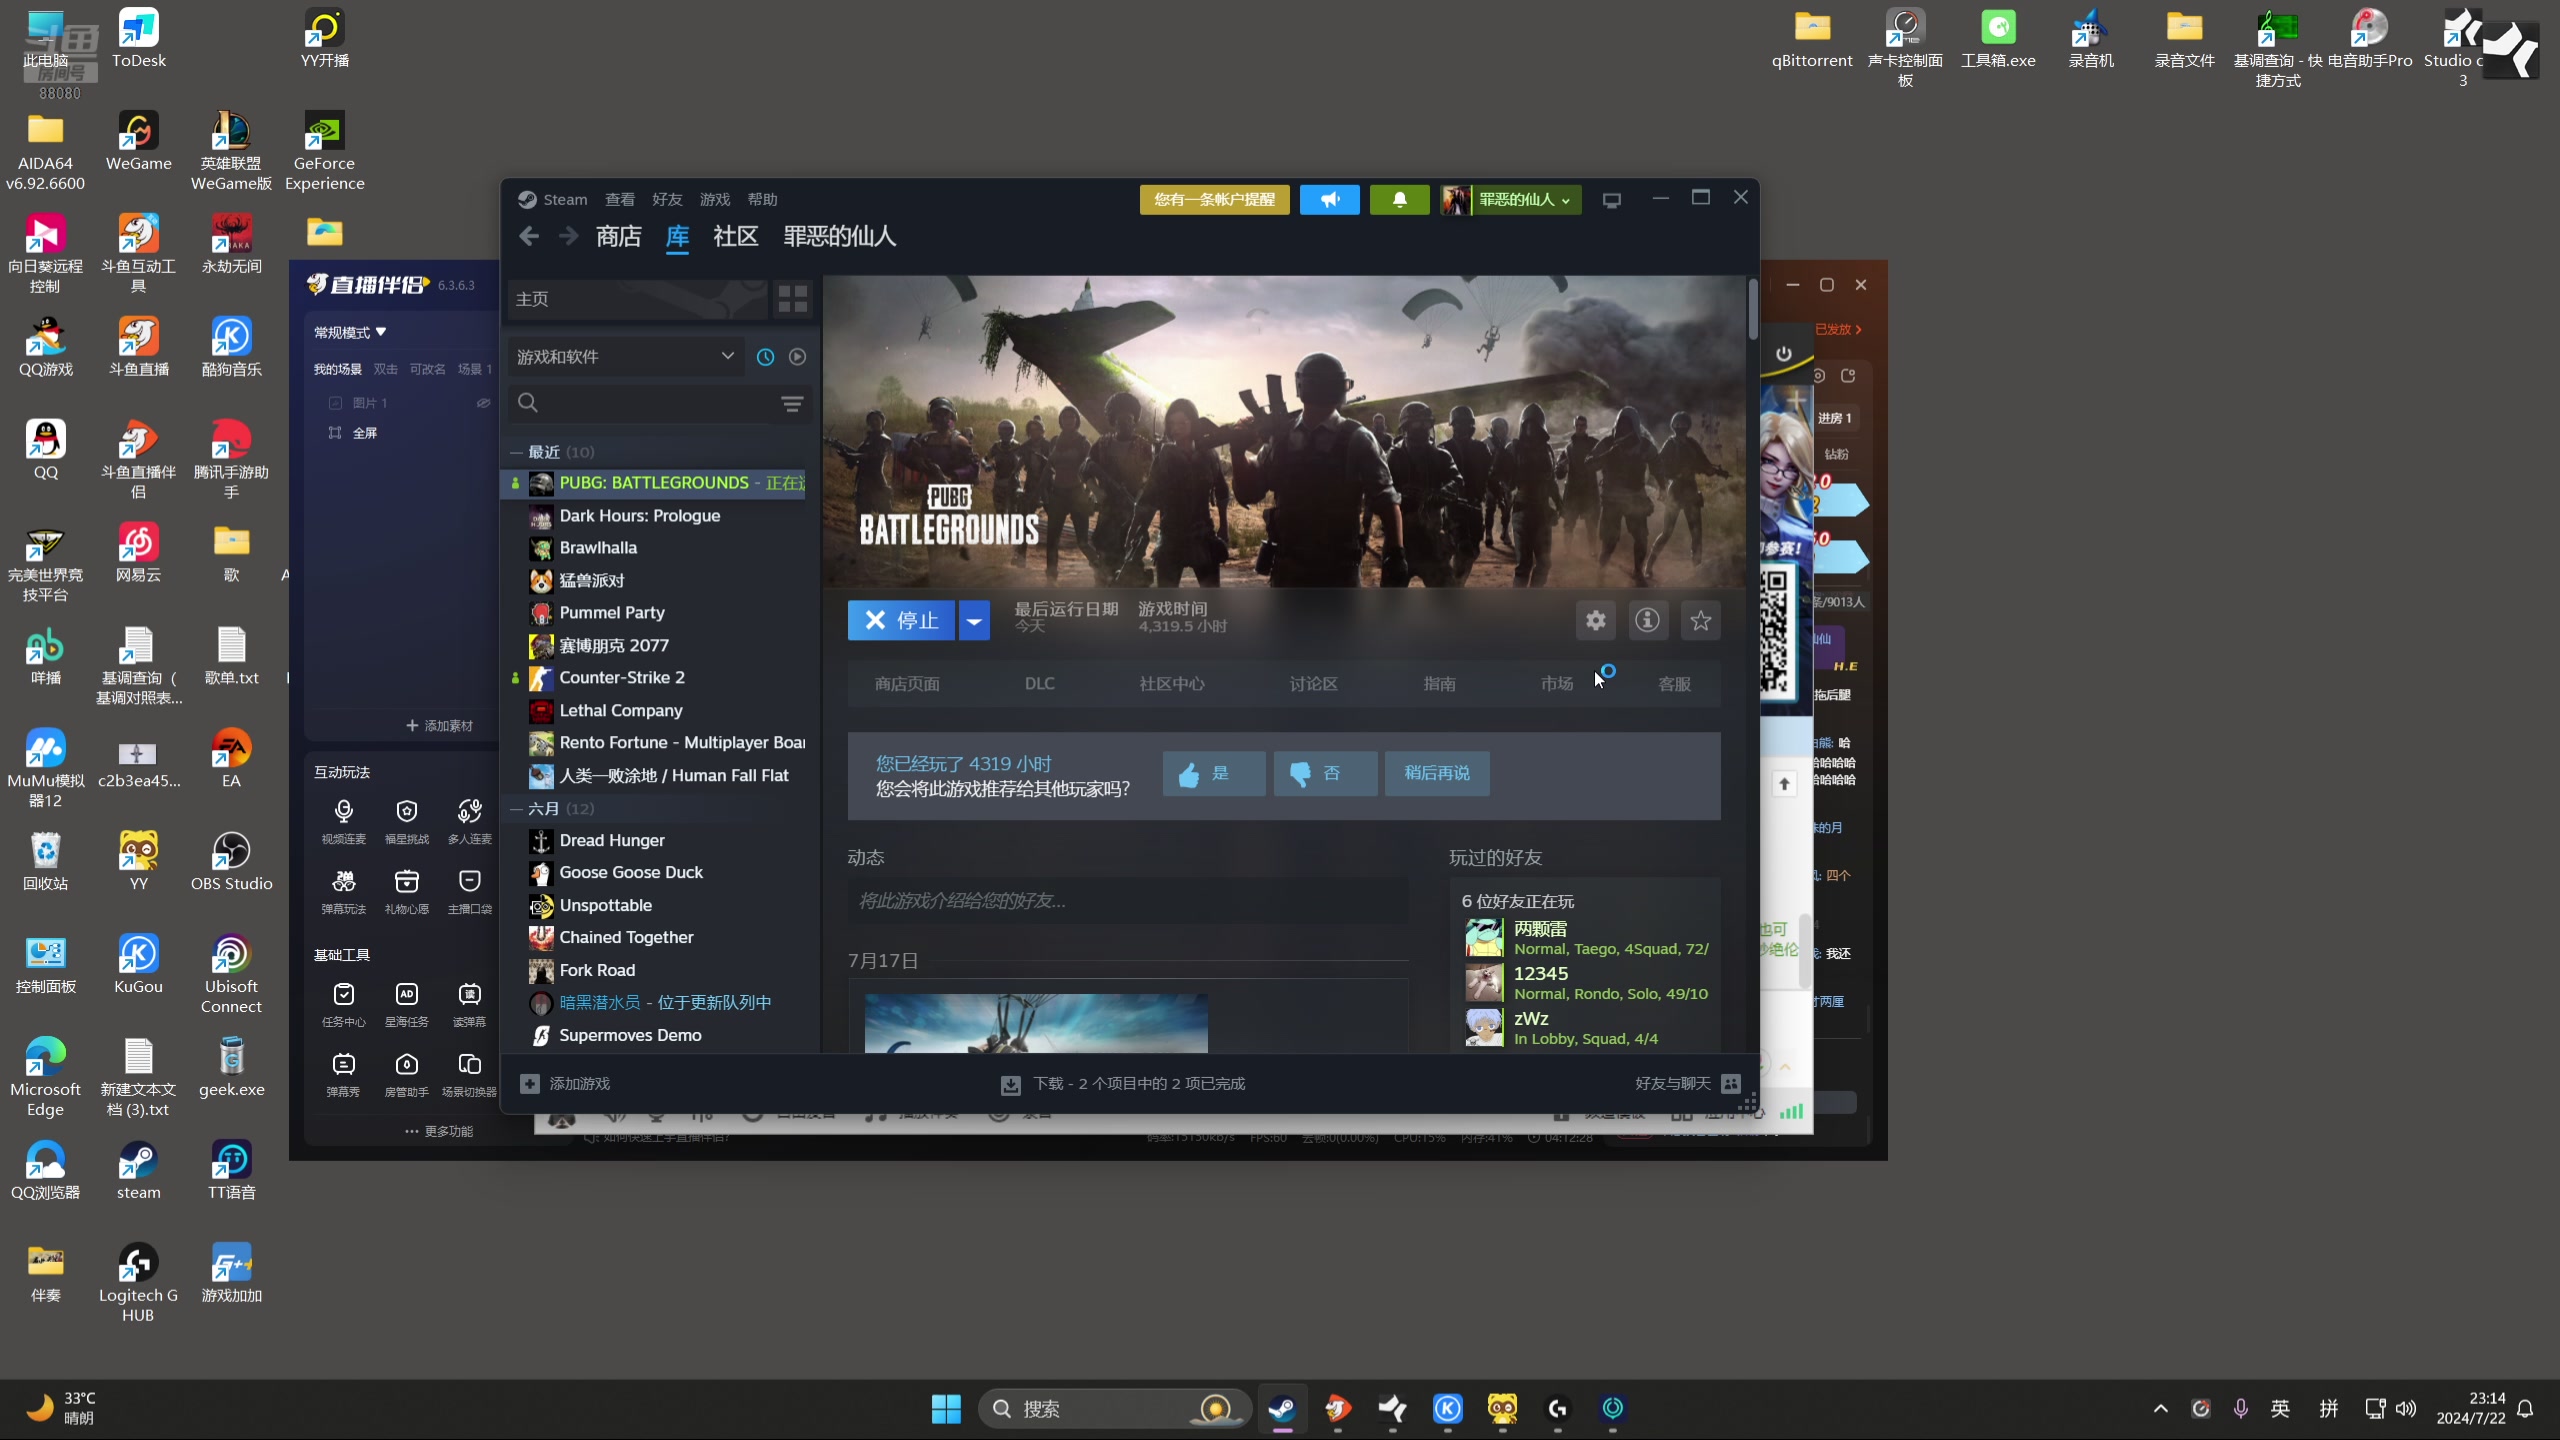Check the 图片 1 source checkbox
The image size is (2560, 1440).
coord(335,403)
